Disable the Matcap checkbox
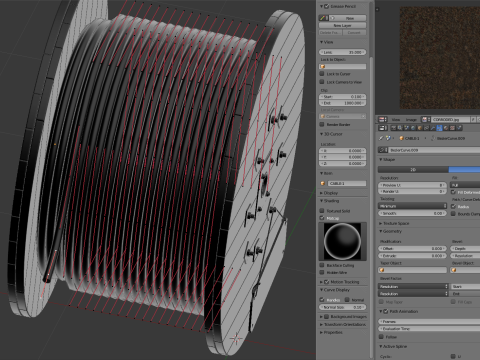The image size is (480, 360). tap(322, 218)
